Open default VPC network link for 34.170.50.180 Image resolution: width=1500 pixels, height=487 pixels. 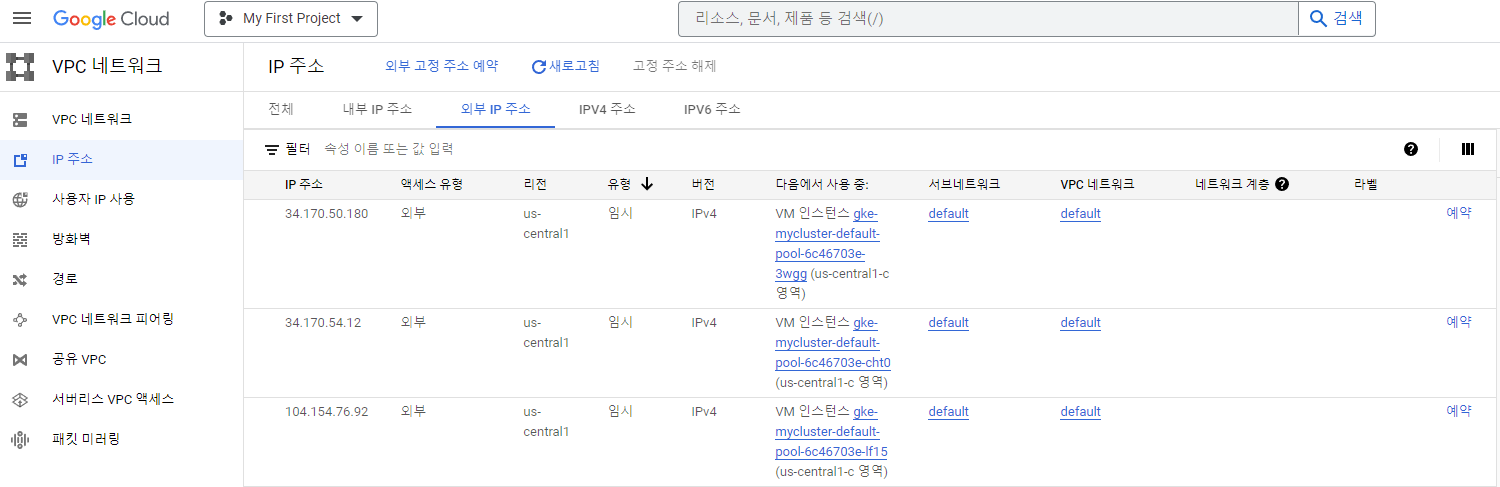[1080, 214]
